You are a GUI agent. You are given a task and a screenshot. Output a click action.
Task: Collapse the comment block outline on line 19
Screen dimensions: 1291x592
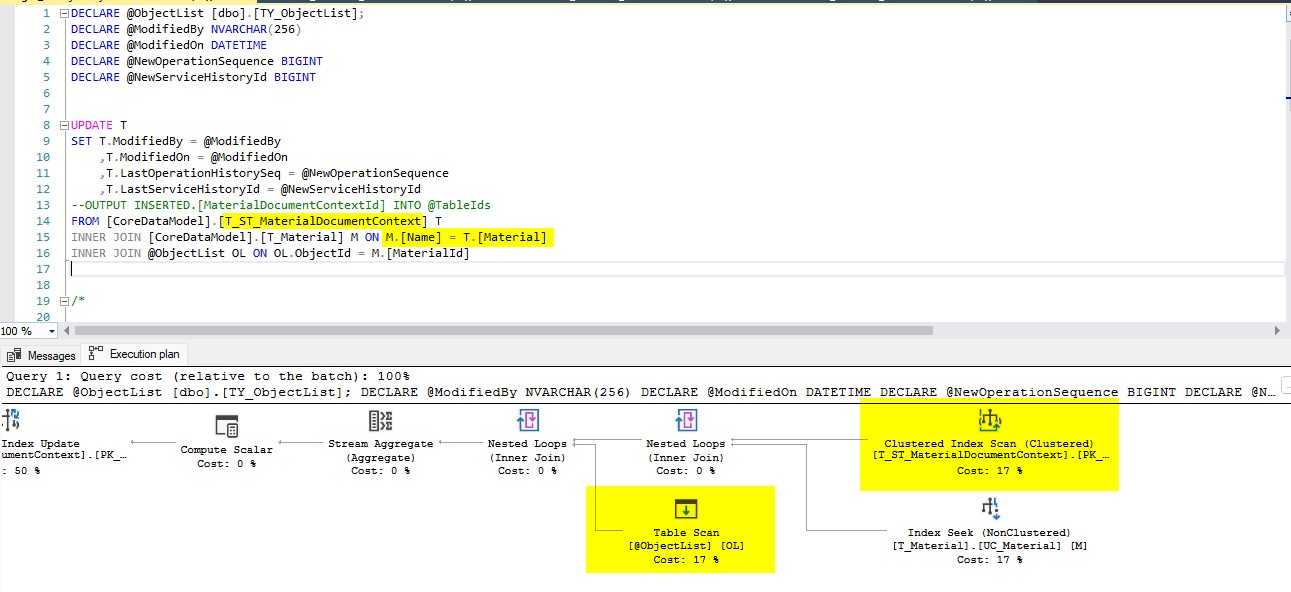pos(62,300)
